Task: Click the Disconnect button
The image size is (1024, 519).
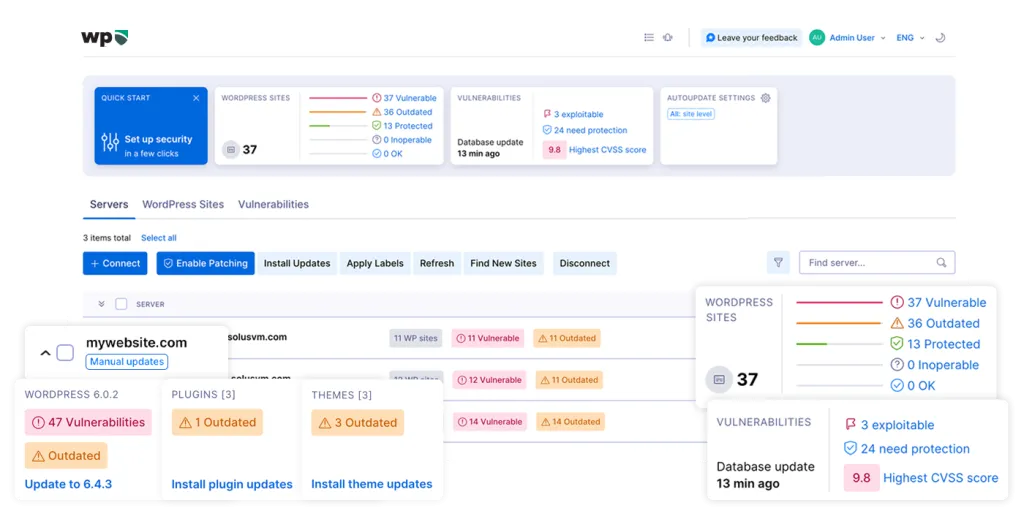Action: point(584,263)
